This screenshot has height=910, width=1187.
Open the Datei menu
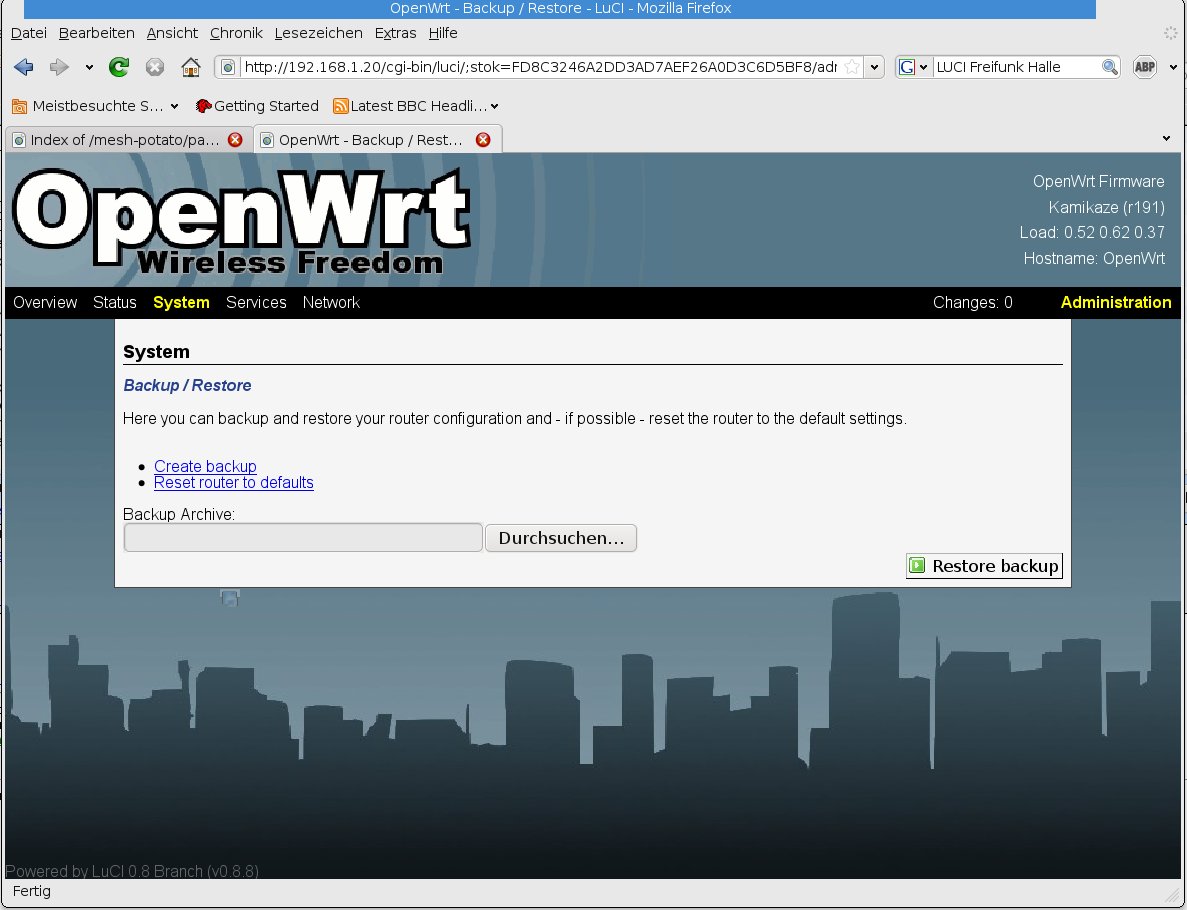[29, 33]
